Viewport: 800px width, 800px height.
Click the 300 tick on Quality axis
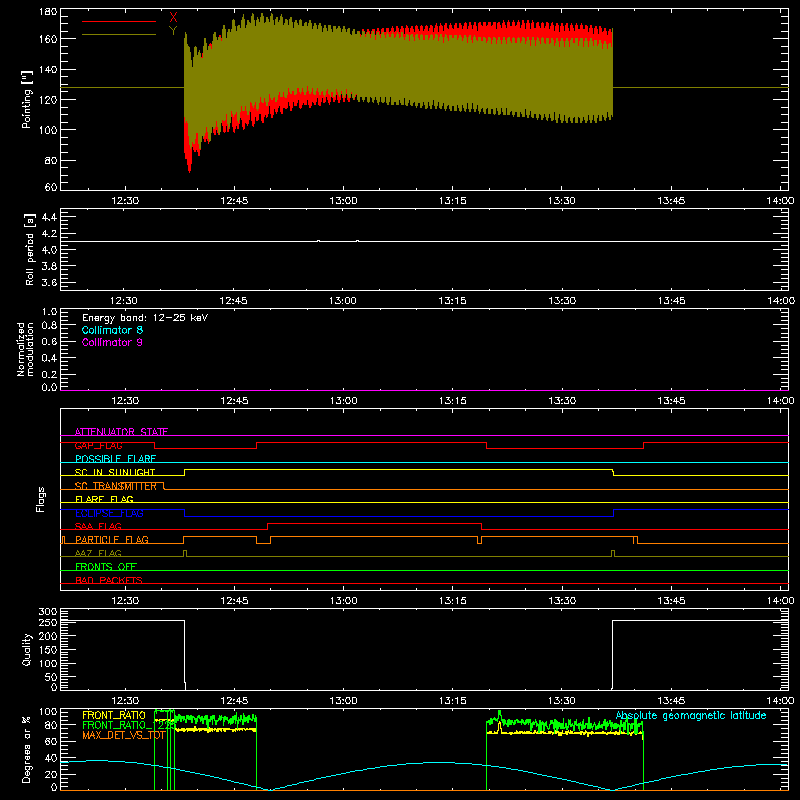click(48, 612)
